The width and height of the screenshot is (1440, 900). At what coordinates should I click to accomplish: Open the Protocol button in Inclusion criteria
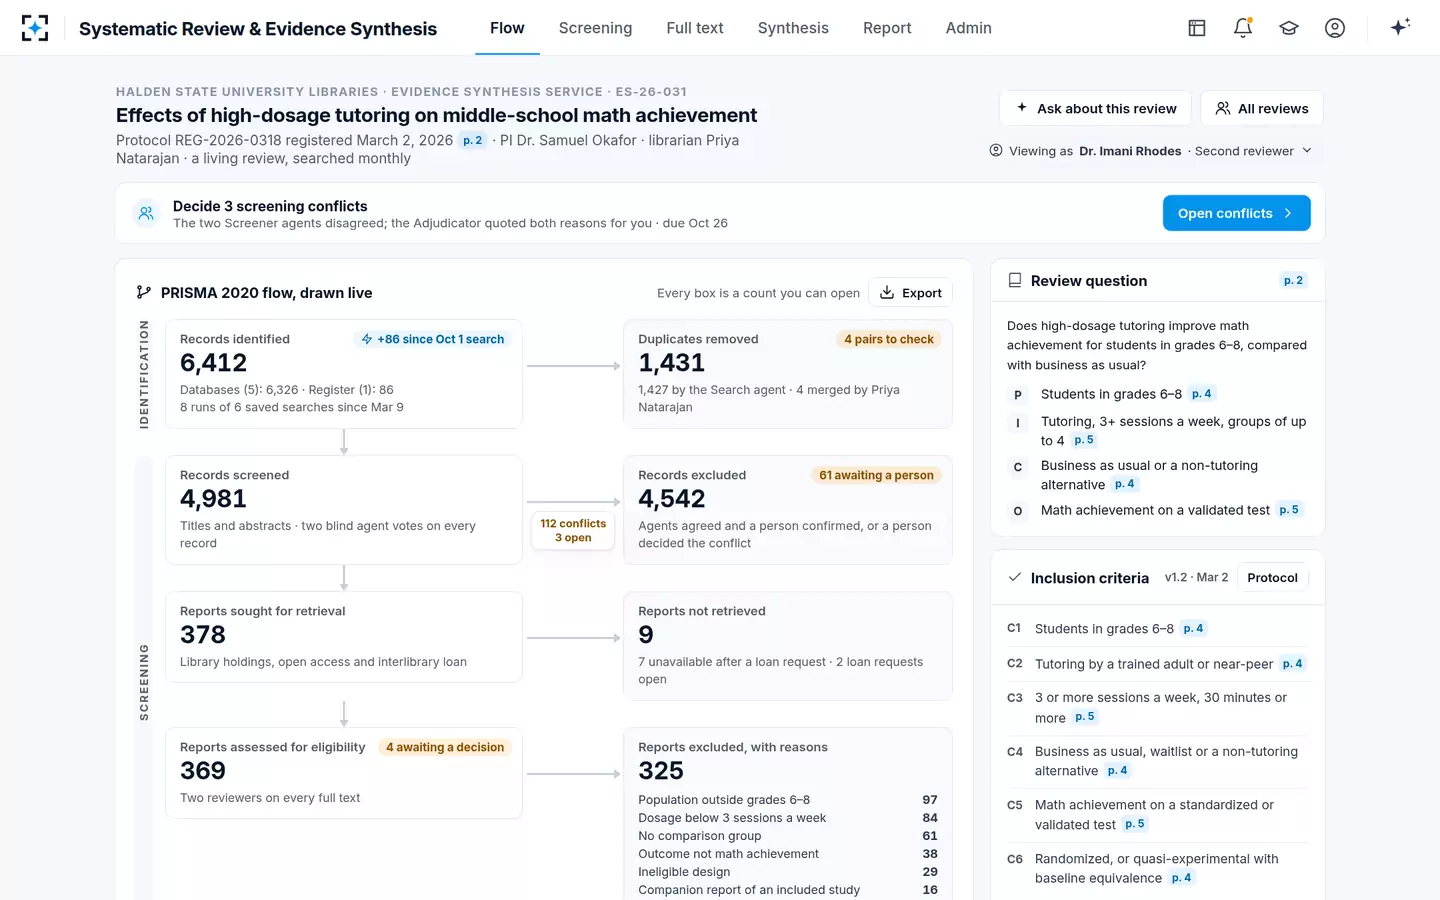pyautogui.click(x=1272, y=578)
